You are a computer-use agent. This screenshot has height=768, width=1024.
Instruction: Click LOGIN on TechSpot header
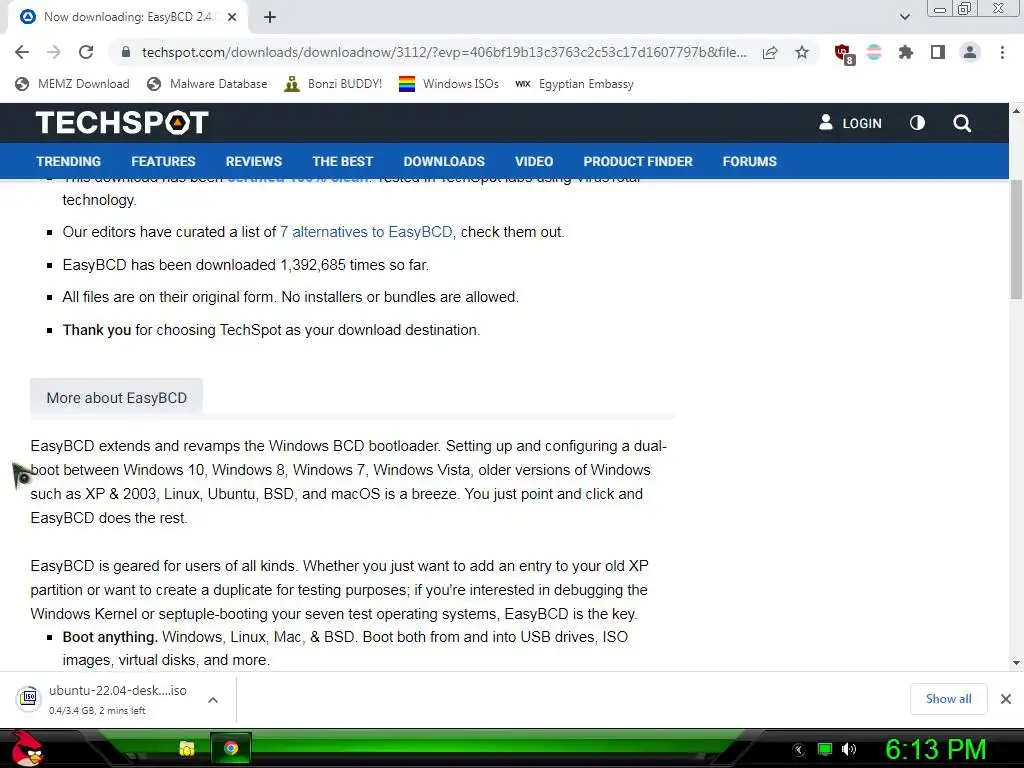pyautogui.click(x=850, y=123)
